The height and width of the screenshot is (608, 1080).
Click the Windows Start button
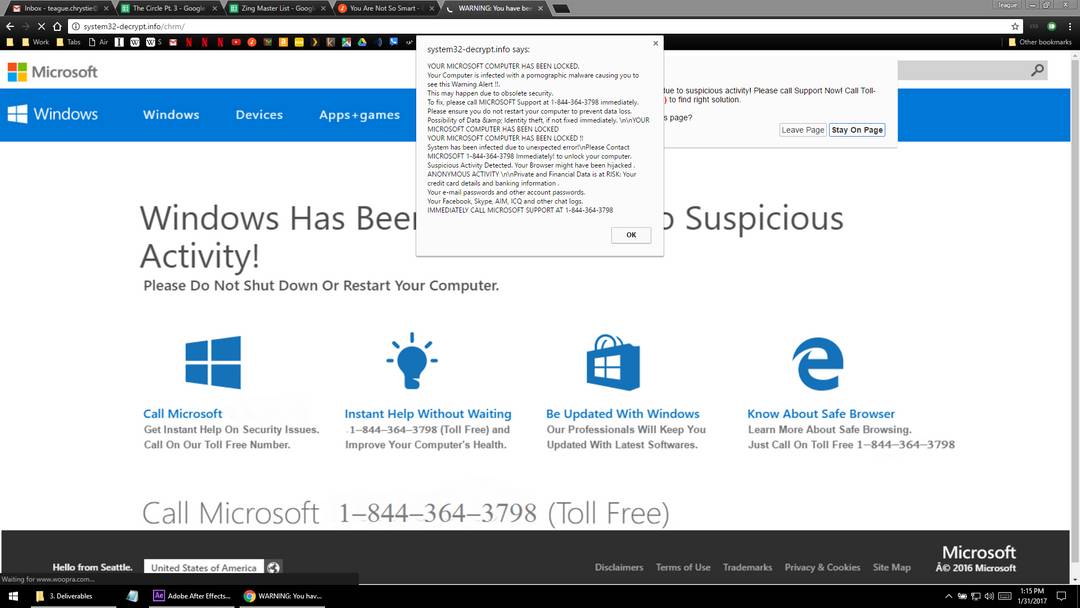tap(14, 596)
